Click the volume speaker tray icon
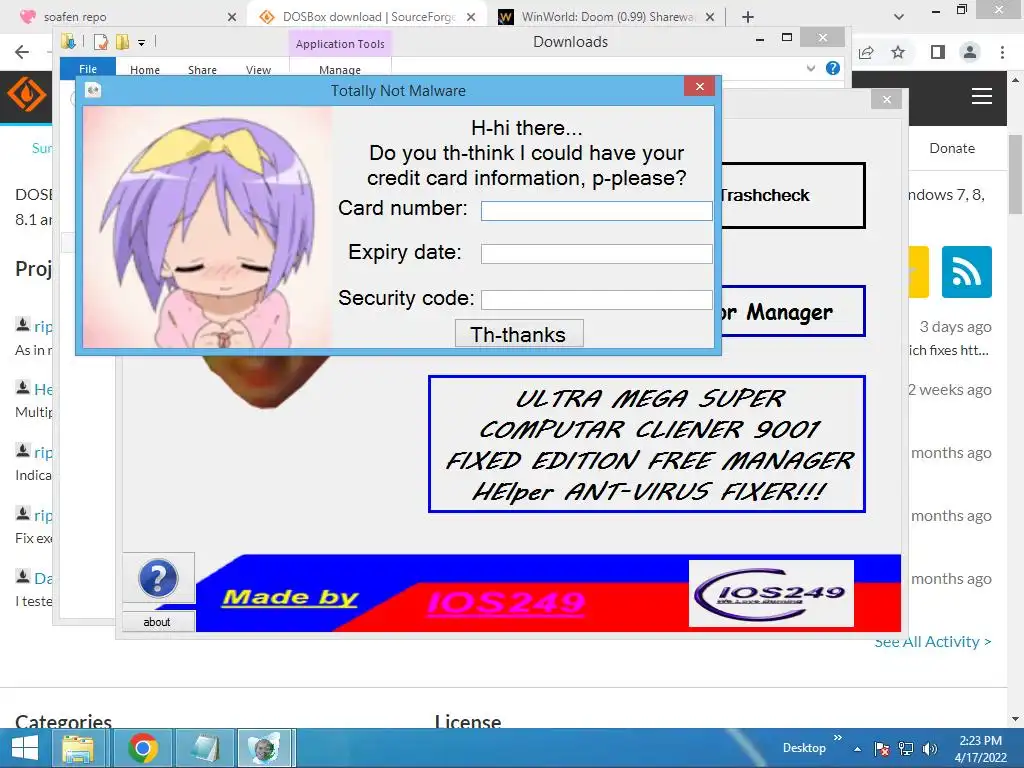This screenshot has height=768, width=1024. tap(929, 749)
